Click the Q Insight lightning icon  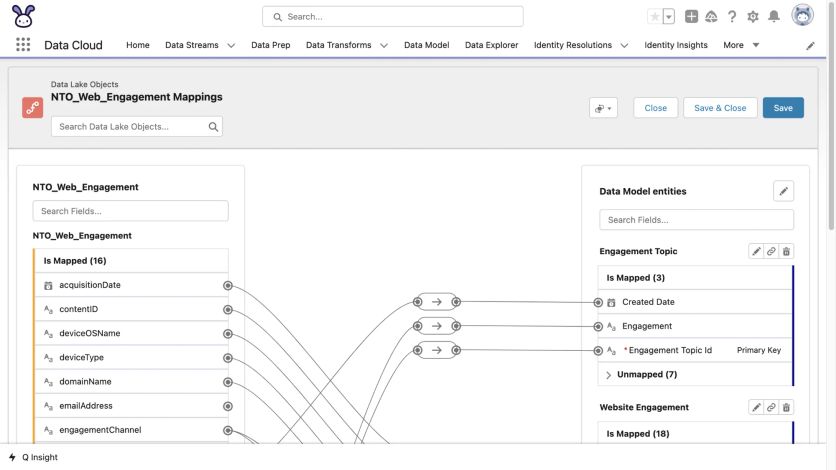click(x=12, y=457)
